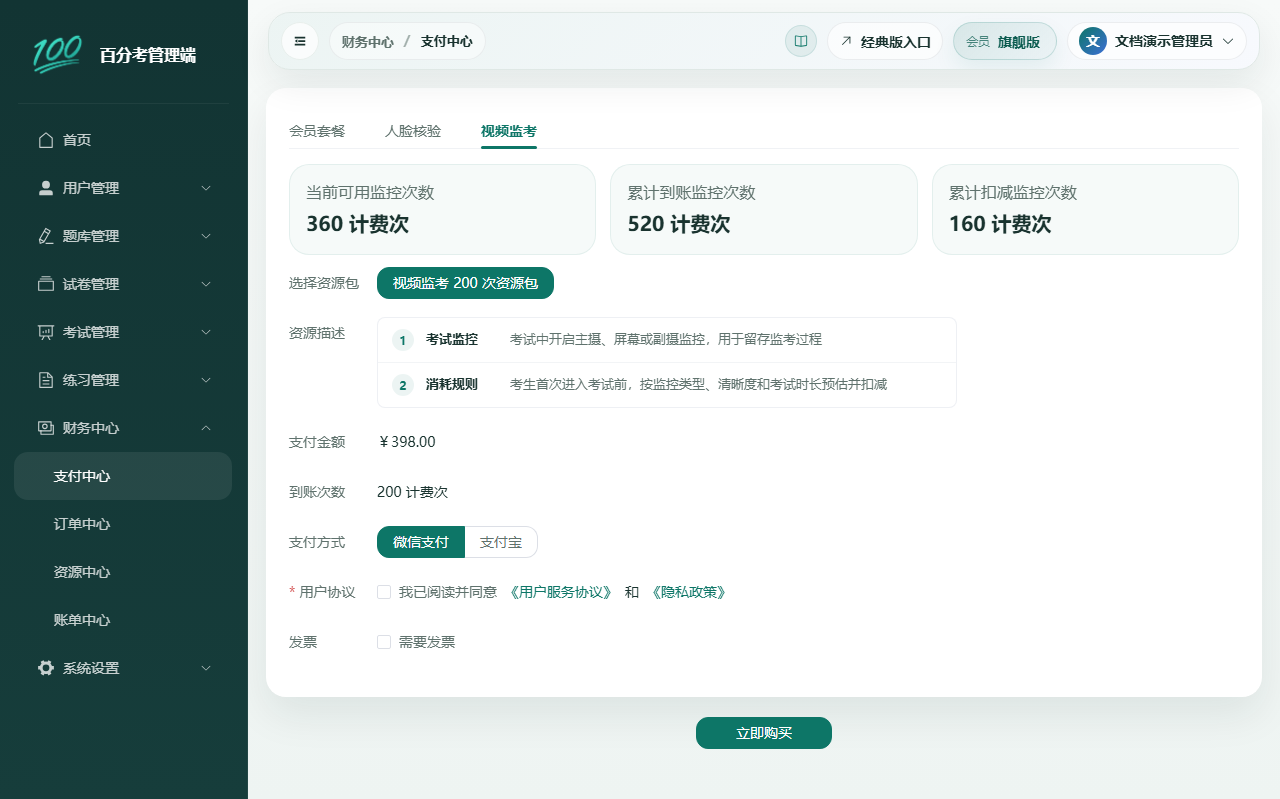
Task: Expand 用户管理 chevron in sidebar
Action: click(206, 188)
